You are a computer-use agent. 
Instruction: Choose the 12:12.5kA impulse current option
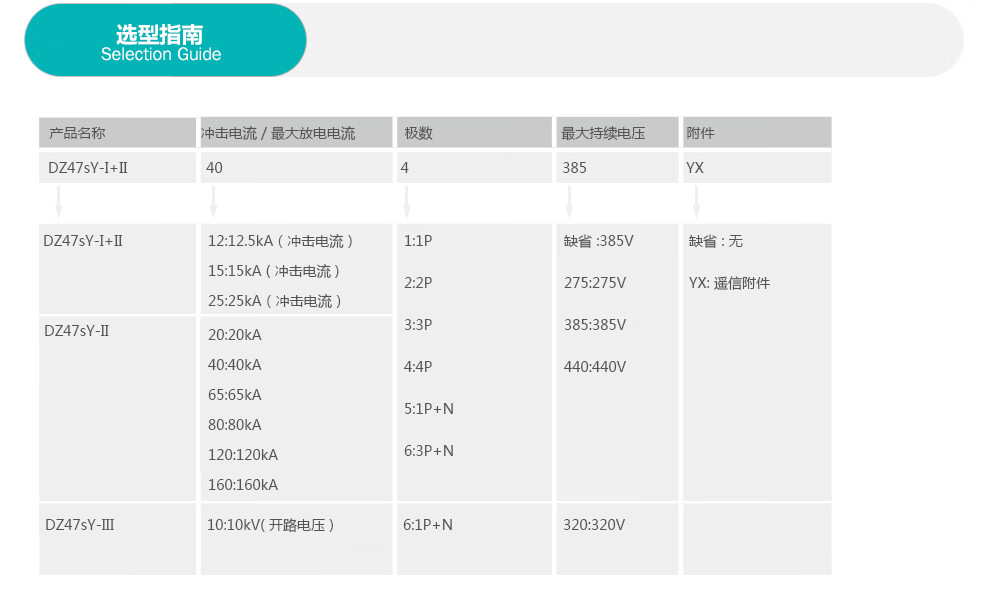[x=280, y=241]
